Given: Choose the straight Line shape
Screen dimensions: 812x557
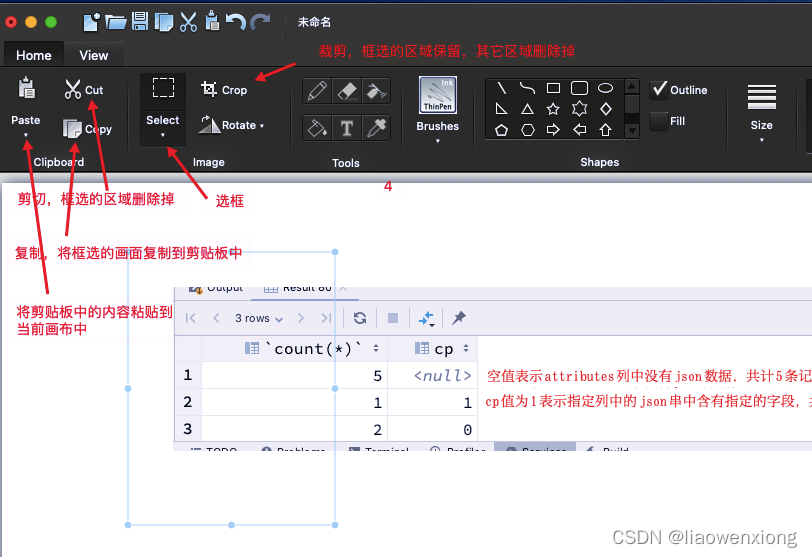Looking at the screenshot, I should coord(501,88).
